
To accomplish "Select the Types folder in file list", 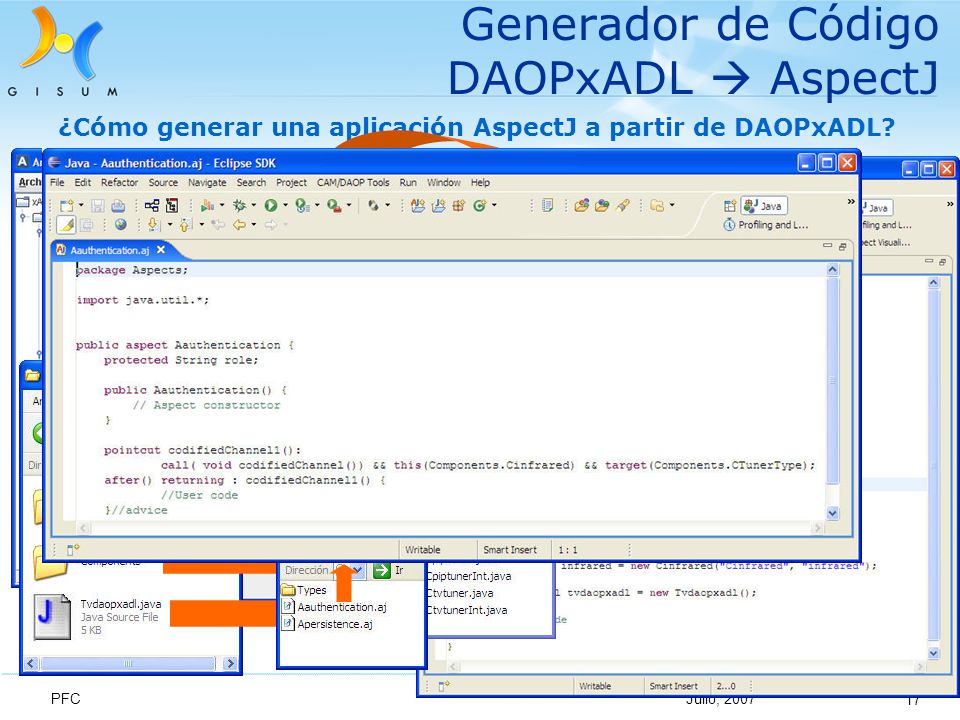I will point(304,590).
